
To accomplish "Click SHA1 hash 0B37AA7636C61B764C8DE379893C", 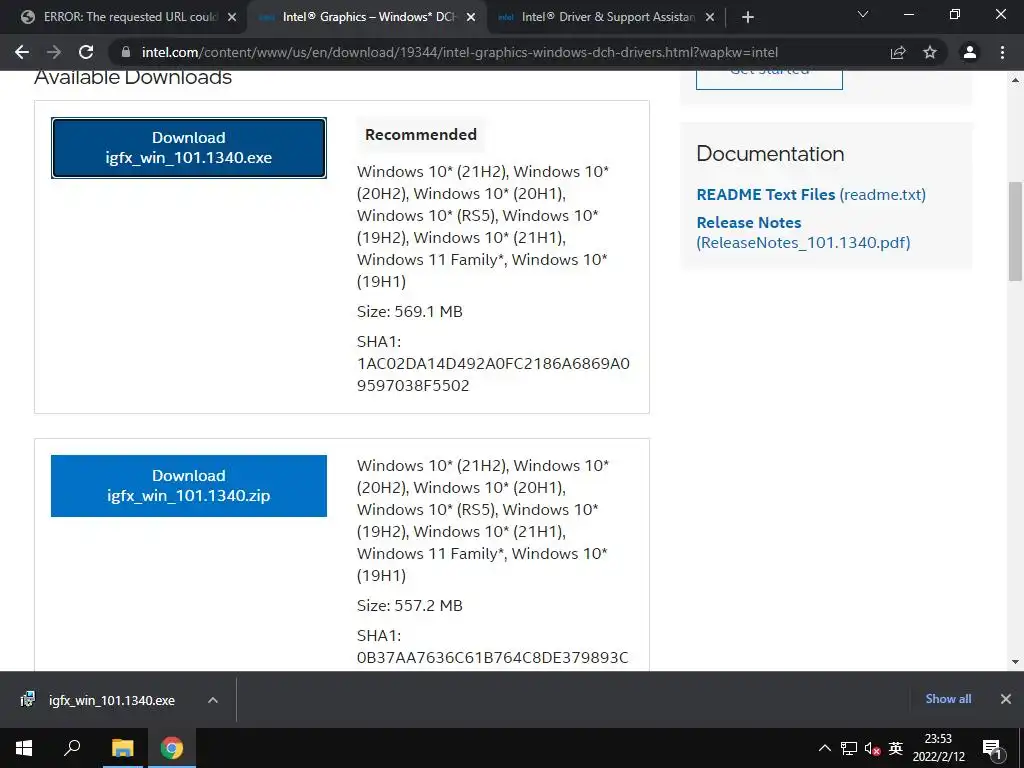I will (x=492, y=658).
